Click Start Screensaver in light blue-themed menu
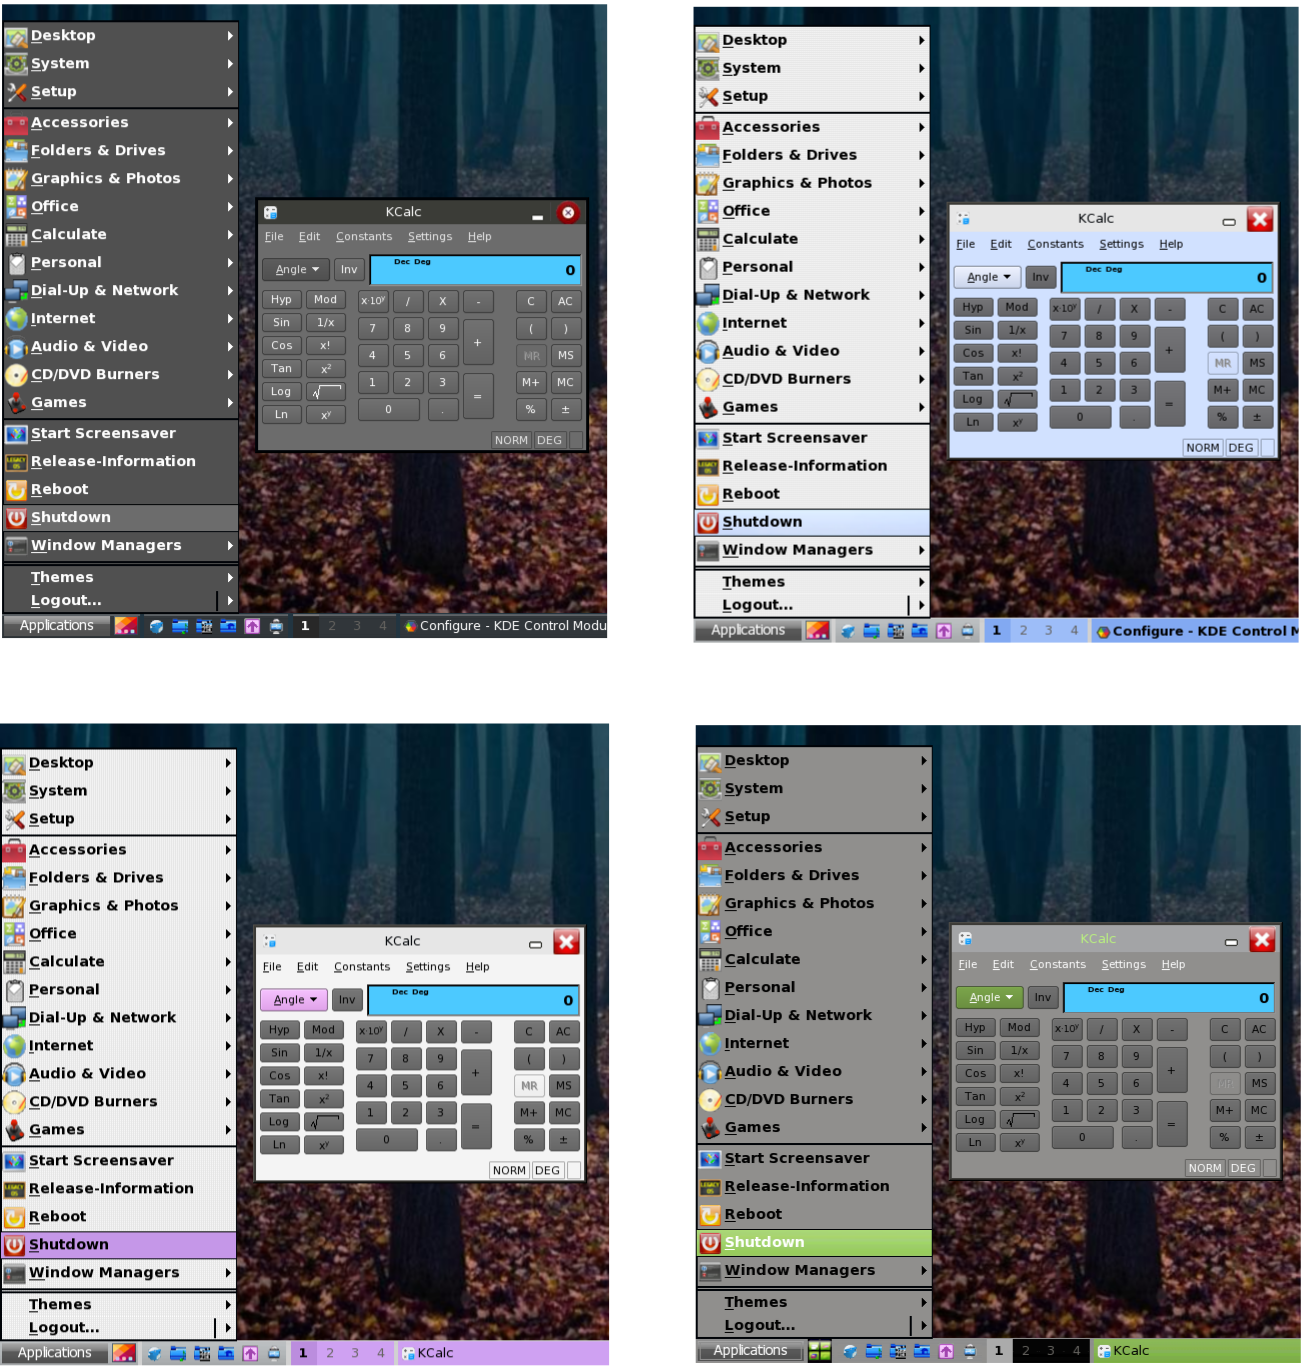Image resolution: width=1306 pixels, height=1366 pixels. 812,438
